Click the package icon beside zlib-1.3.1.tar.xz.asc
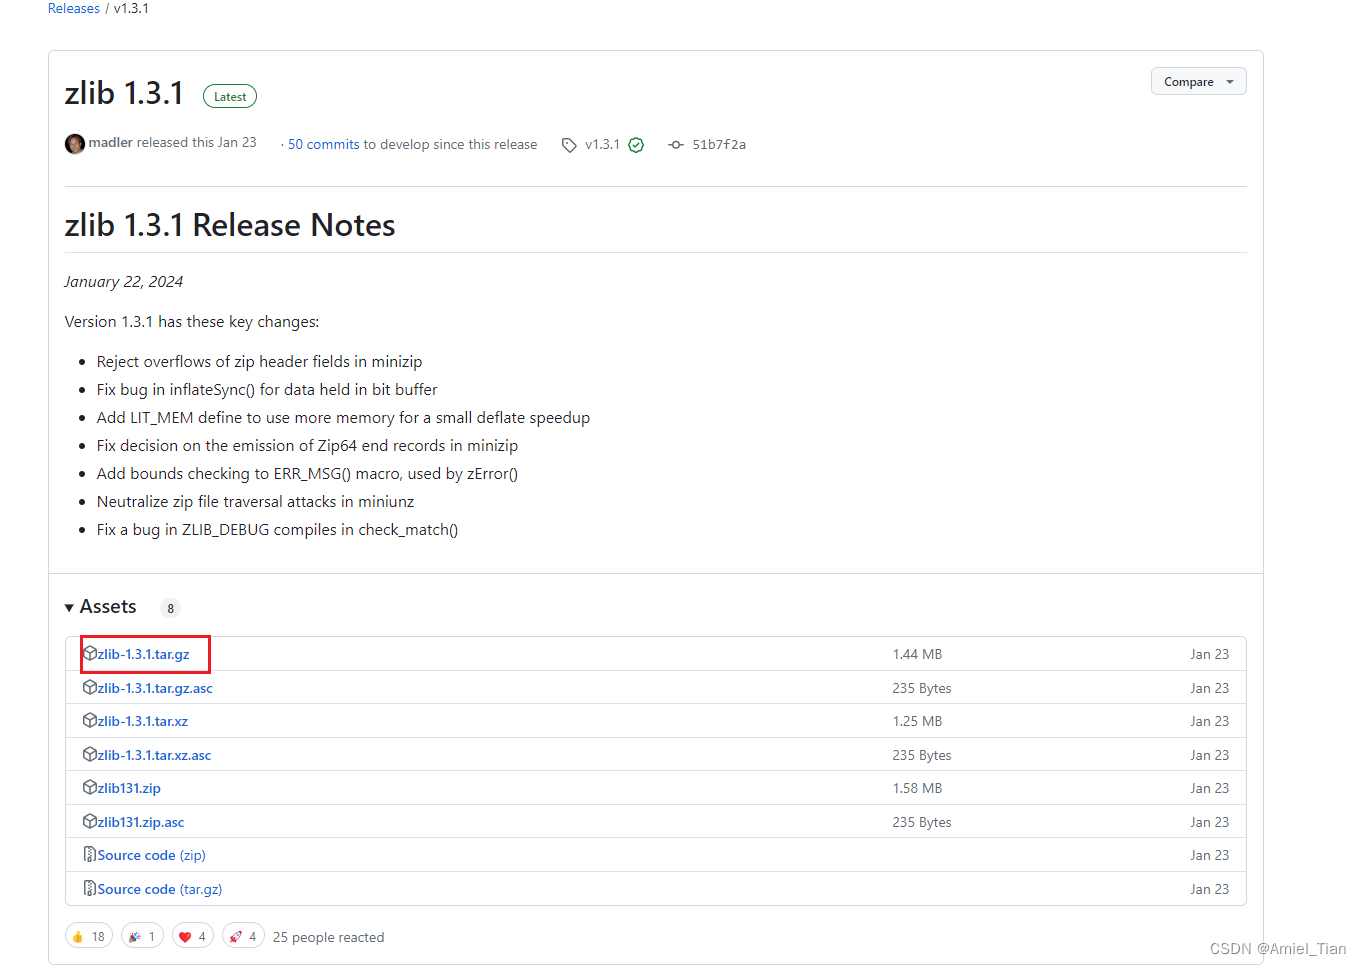 [90, 754]
